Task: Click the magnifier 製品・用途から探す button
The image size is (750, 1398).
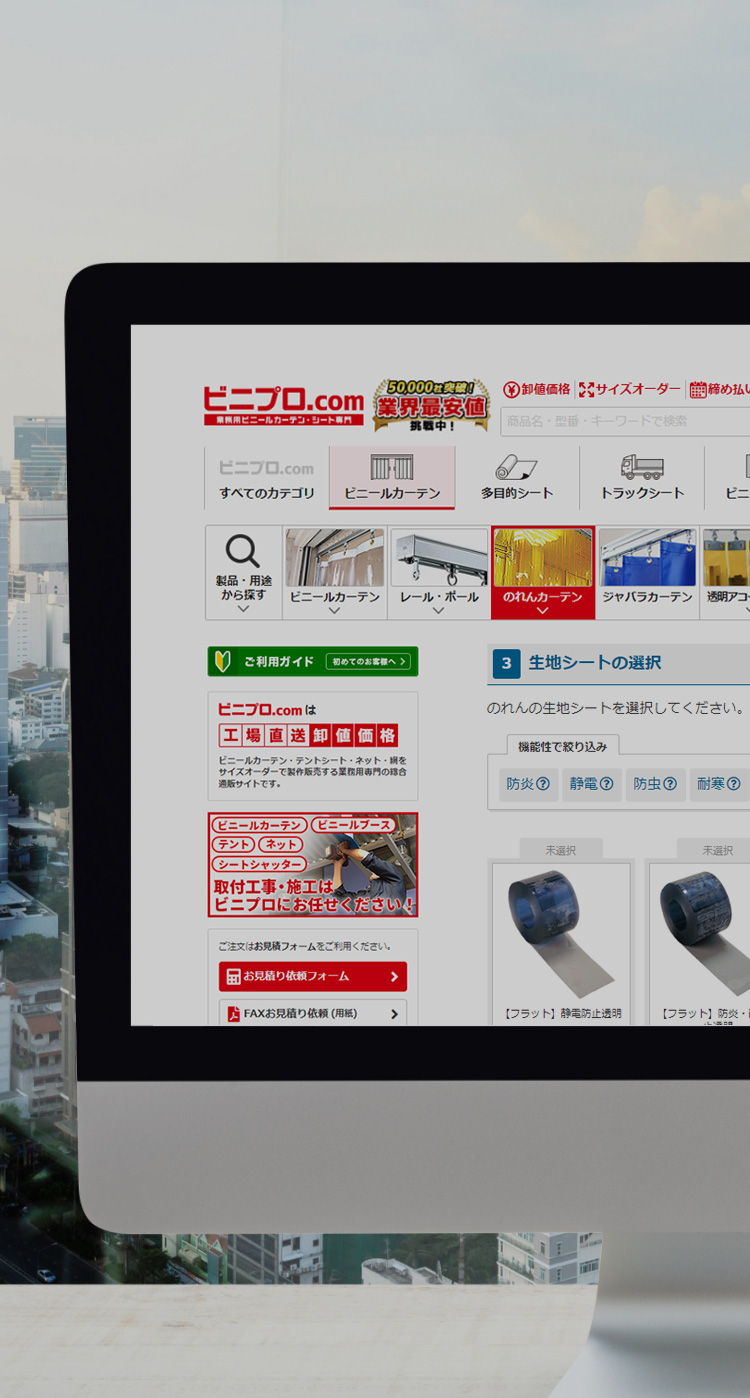Action: [x=243, y=572]
